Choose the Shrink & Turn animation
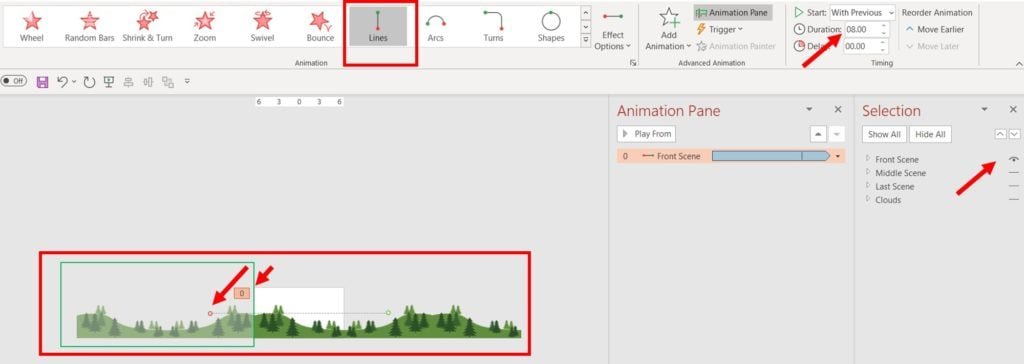Screen dimensions: 1024x364 (x=148, y=27)
